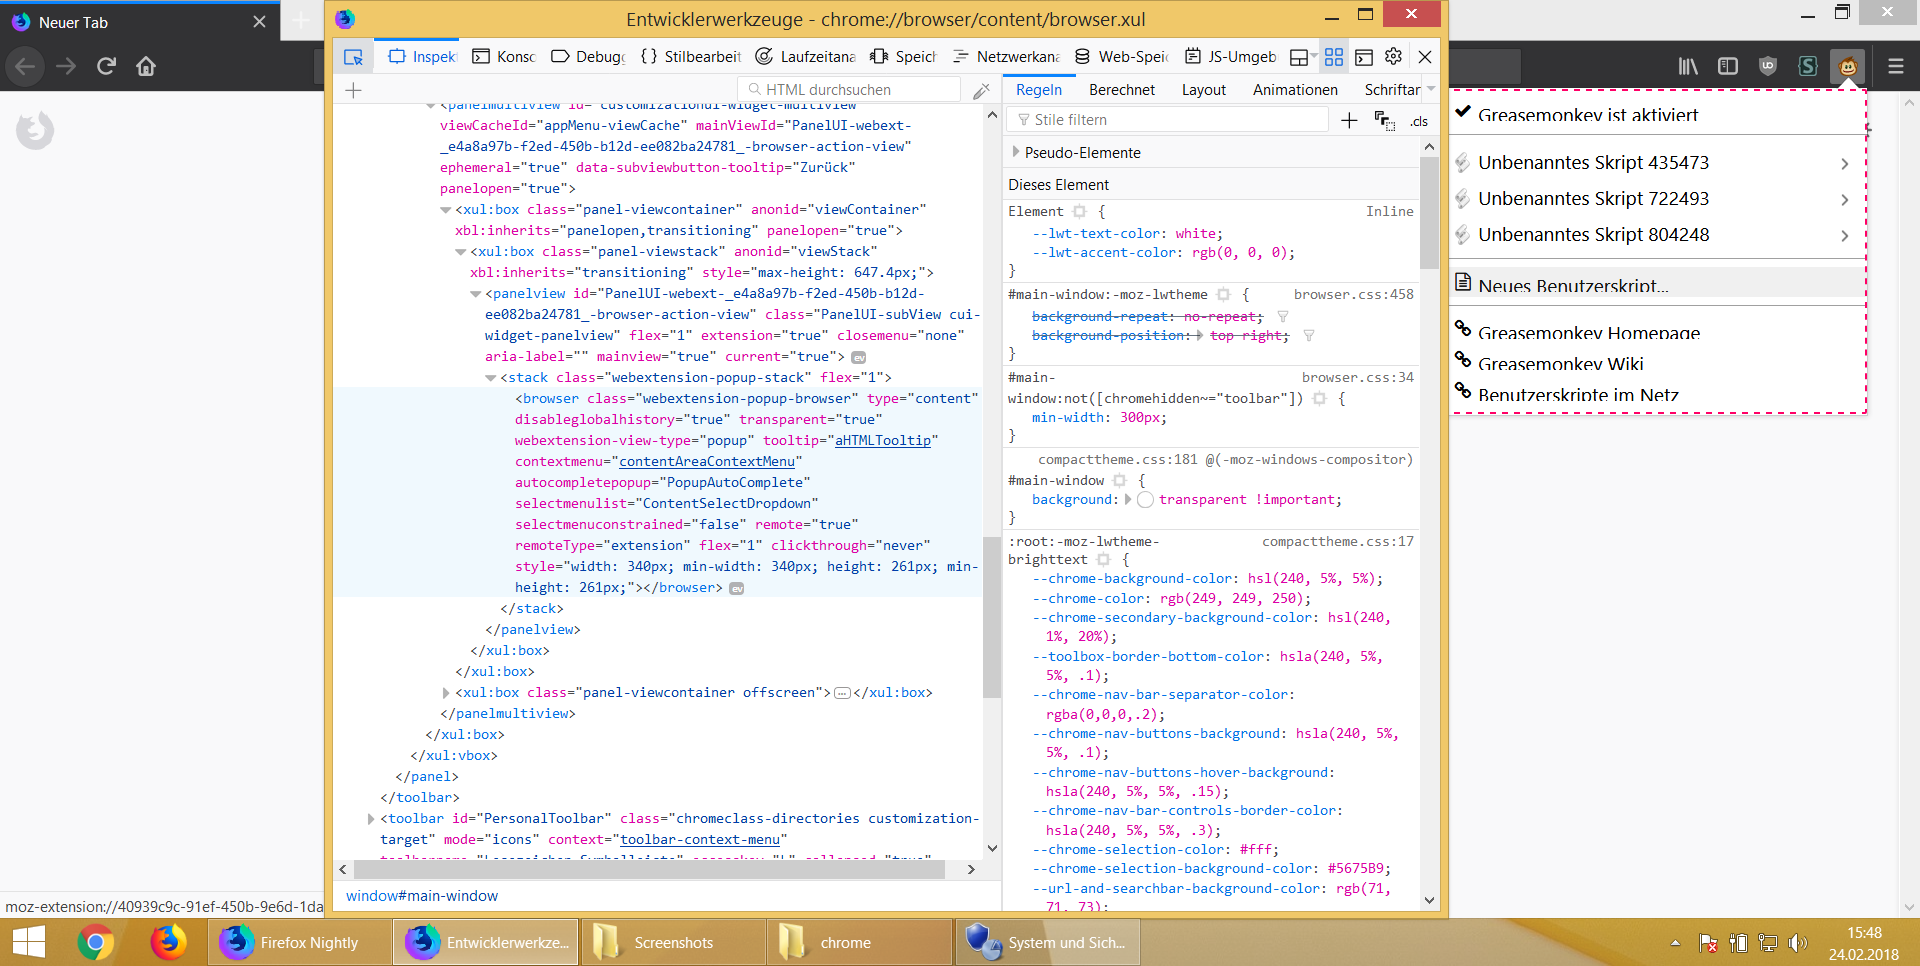Expand the PersonalToolbar toolbar node
1920x966 pixels.
pyautogui.click(x=371, y=819)
